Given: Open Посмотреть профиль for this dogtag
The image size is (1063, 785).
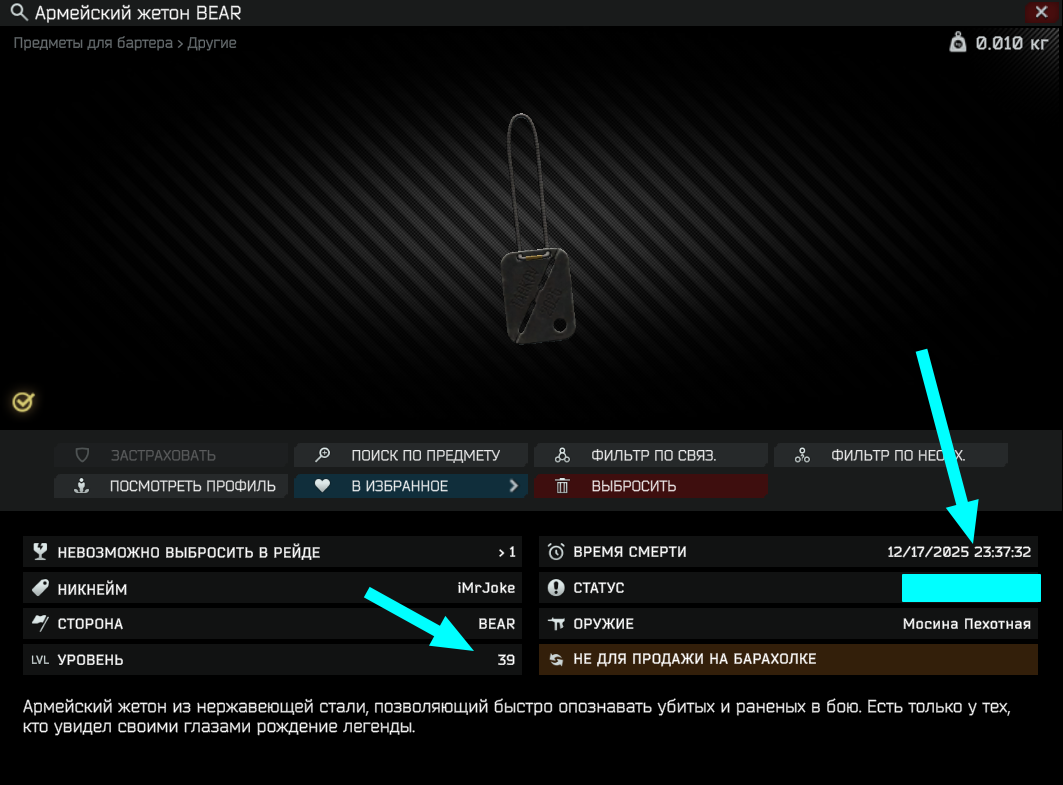Looking at the screenshot, I should point(171,486).
